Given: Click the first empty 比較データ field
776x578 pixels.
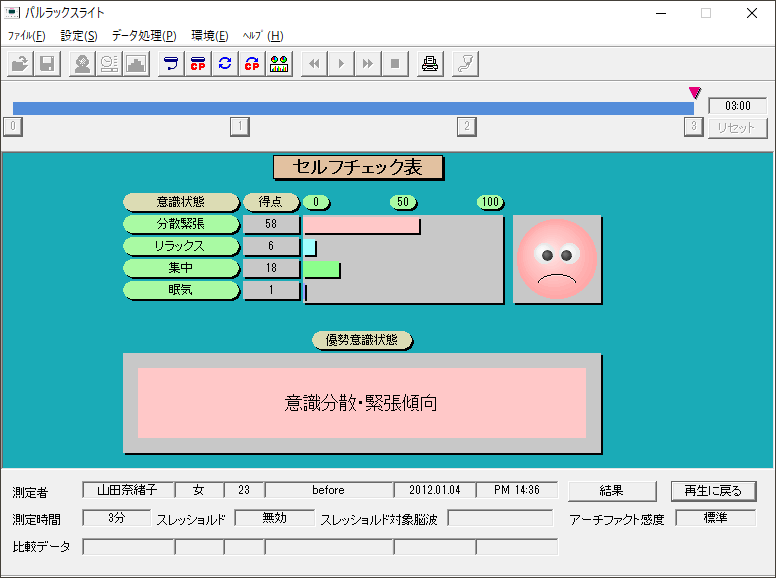Looking at the screenshot, I should click(x=128, y=547).
